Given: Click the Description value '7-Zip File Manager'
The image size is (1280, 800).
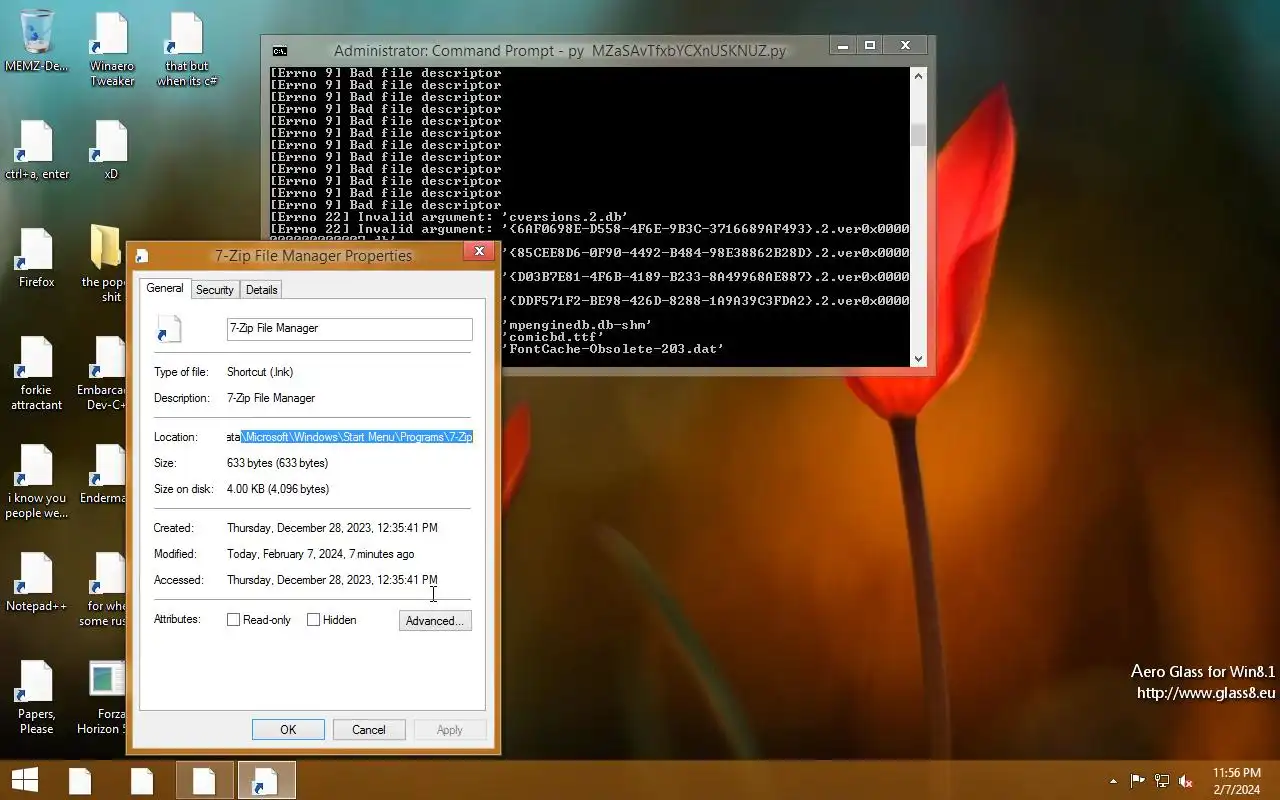Looking at the screenshot, I should [271, 398].
